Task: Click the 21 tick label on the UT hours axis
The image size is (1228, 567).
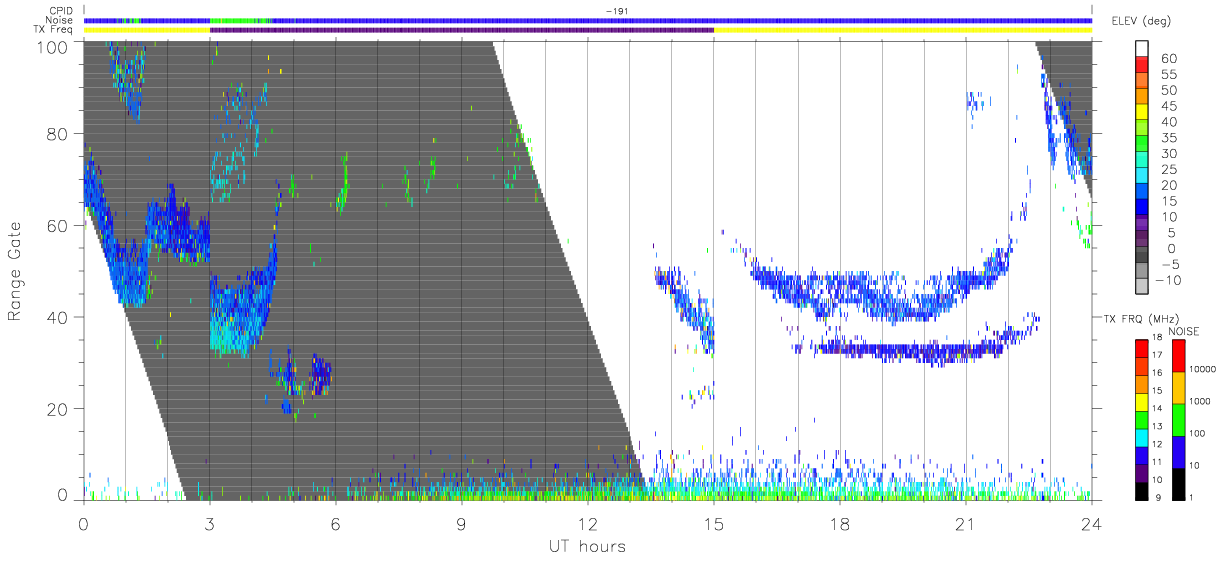Action: [x=966, y=523]
